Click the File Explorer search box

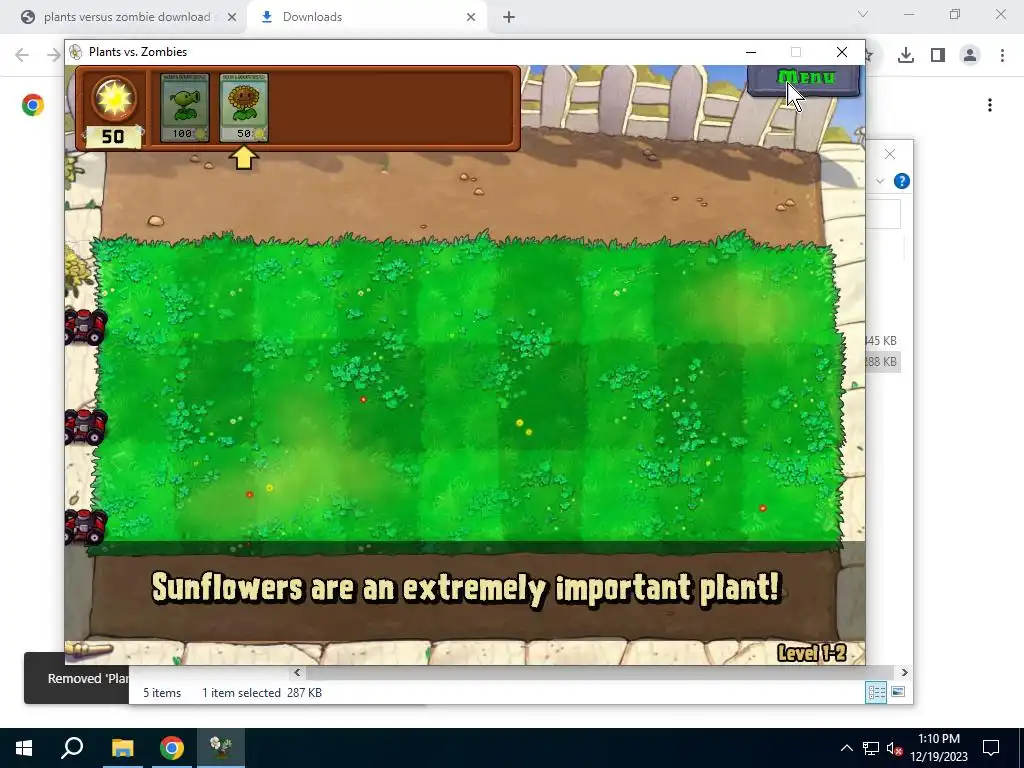(x=883, y=214)
